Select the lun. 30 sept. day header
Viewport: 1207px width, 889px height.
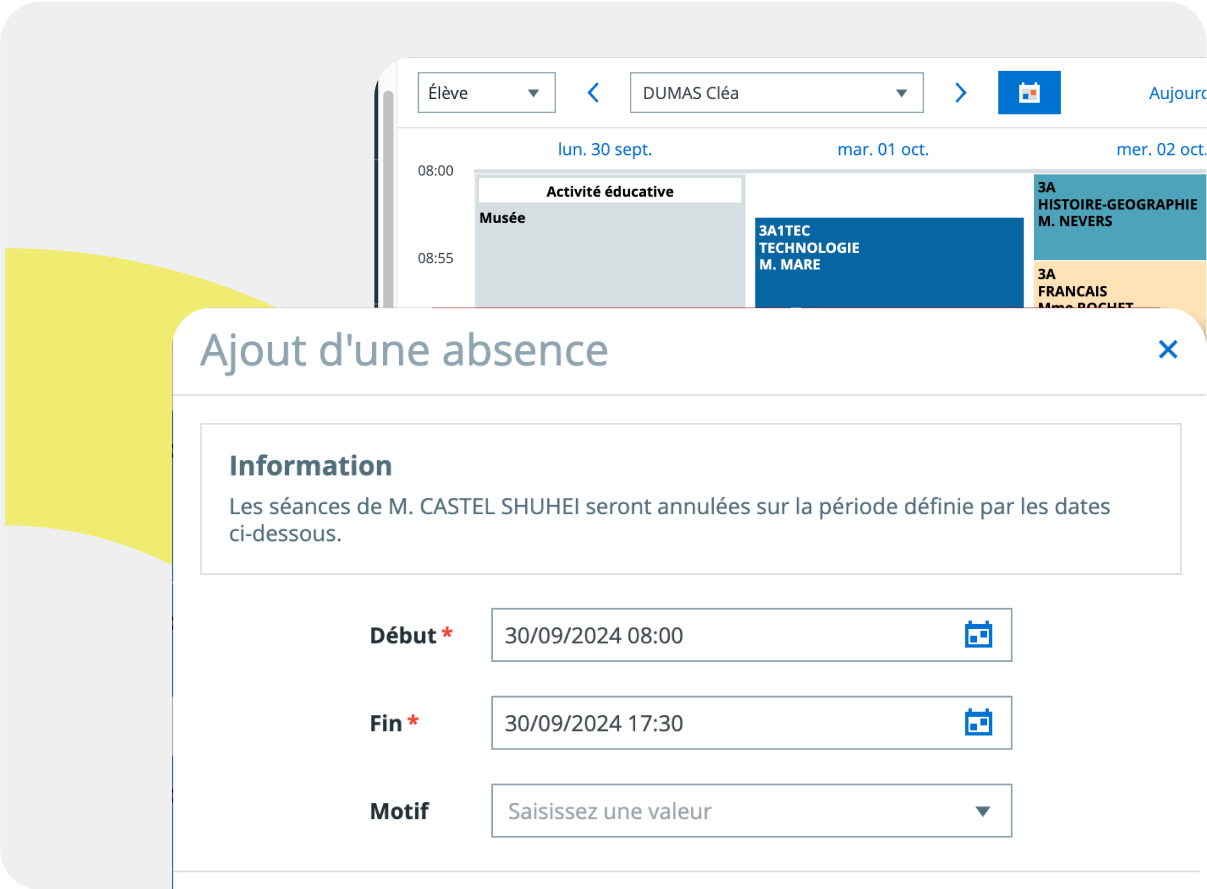[x=605, y=149]
